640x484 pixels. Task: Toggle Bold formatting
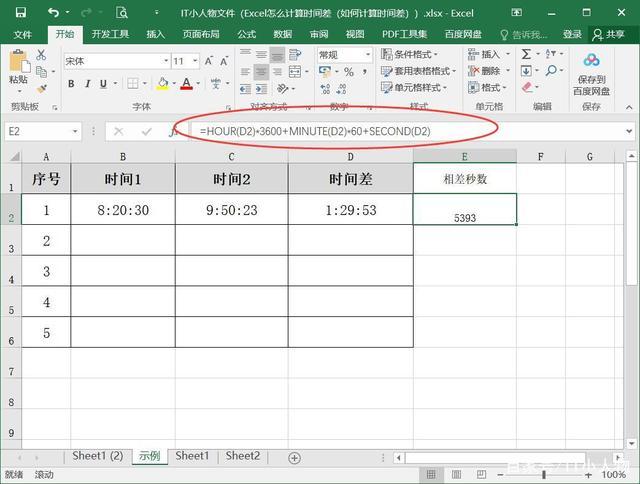pyautogui.click(x=71, y=84)
